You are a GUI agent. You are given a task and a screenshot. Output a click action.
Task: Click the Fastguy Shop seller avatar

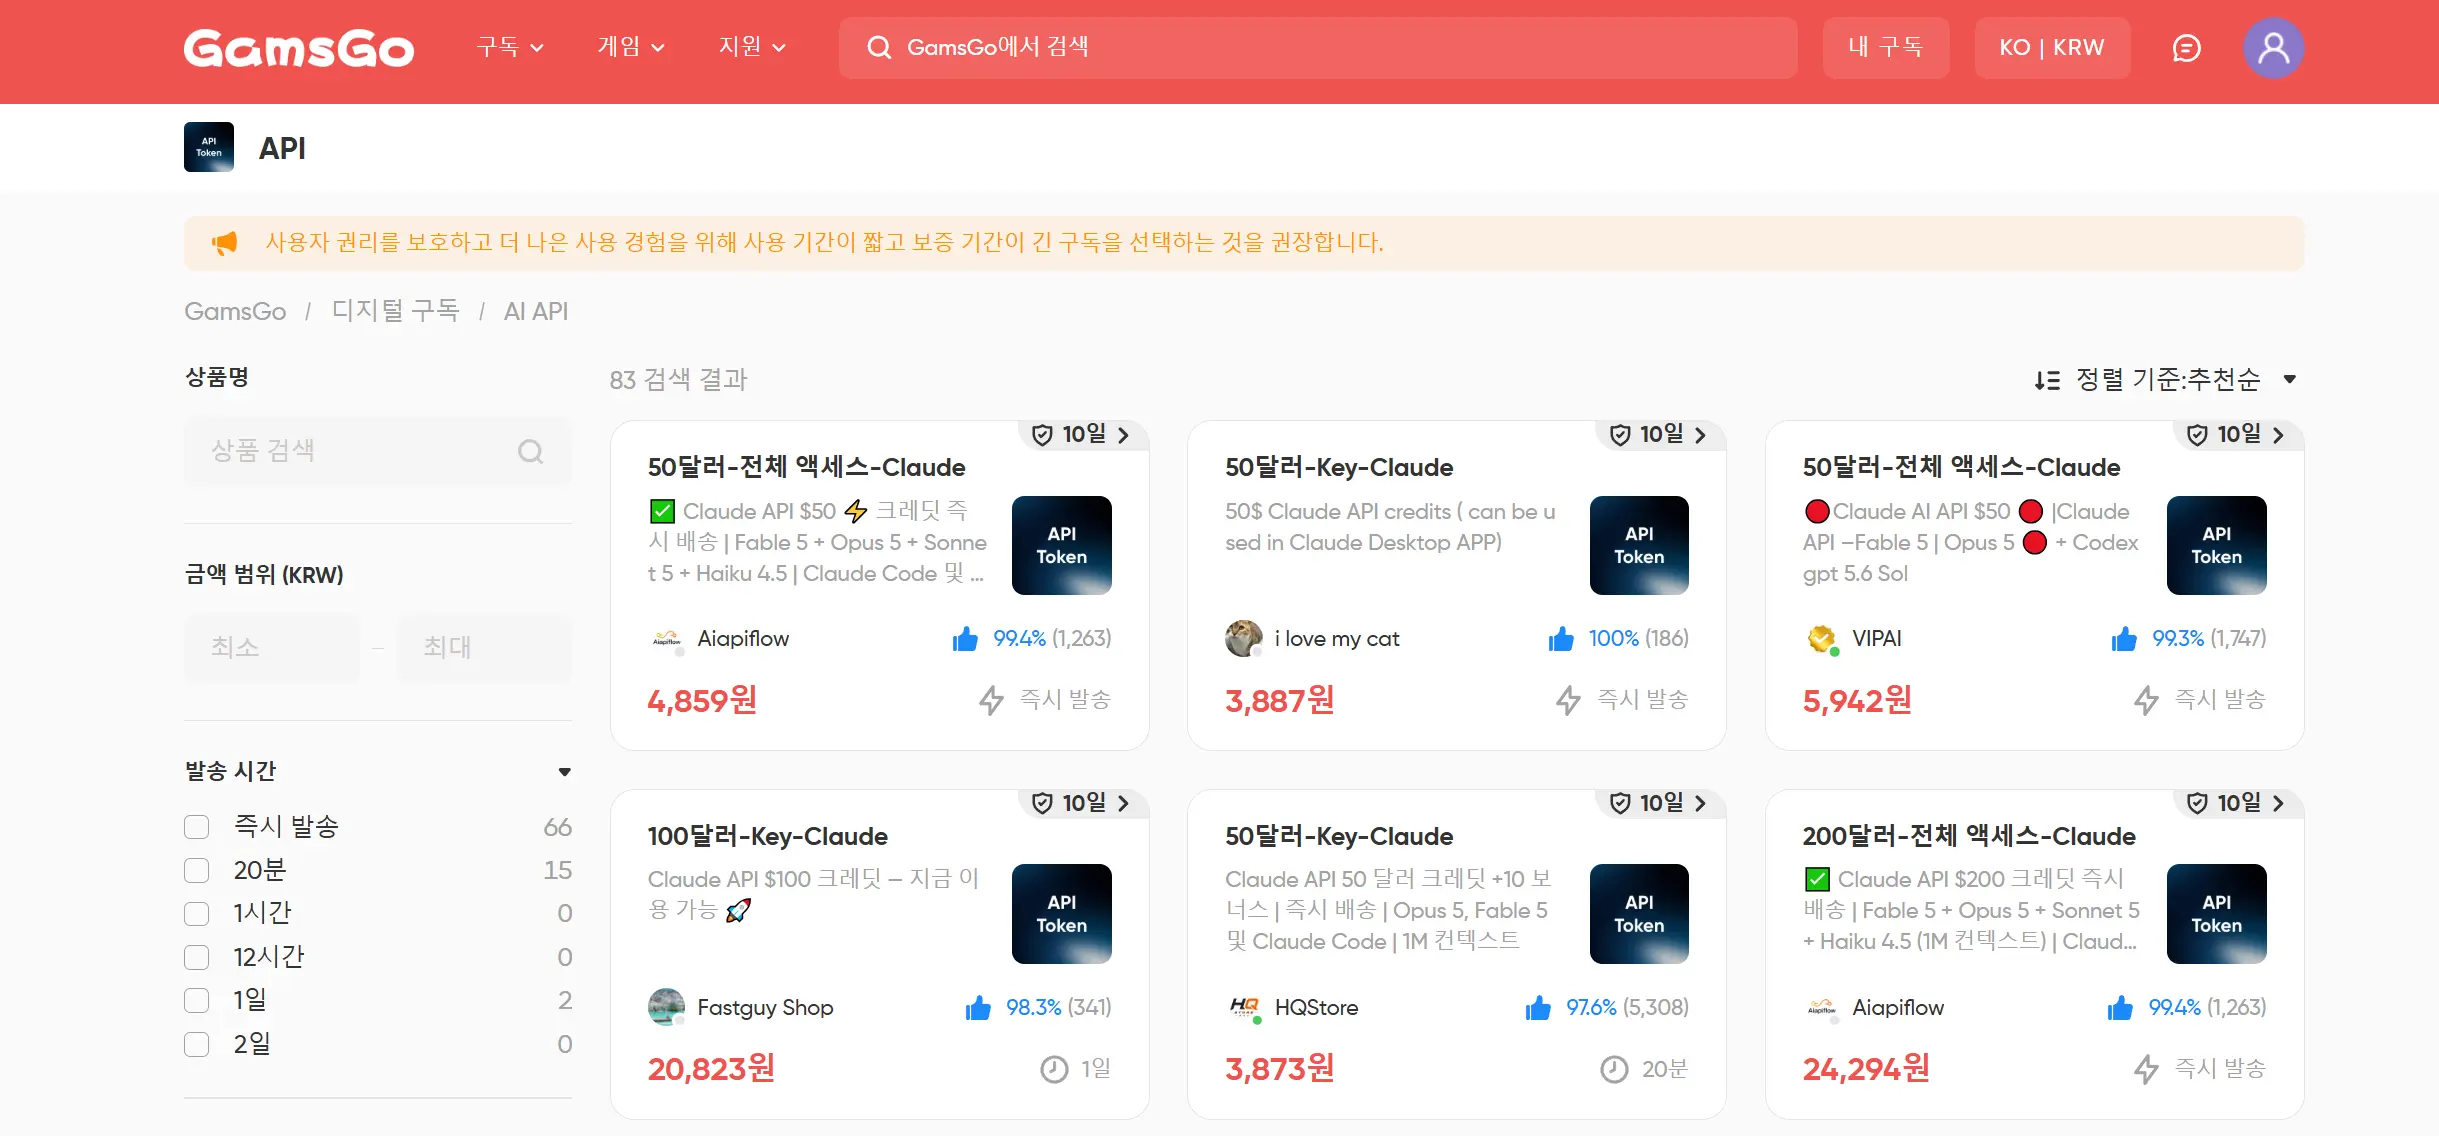point(667,1007)
